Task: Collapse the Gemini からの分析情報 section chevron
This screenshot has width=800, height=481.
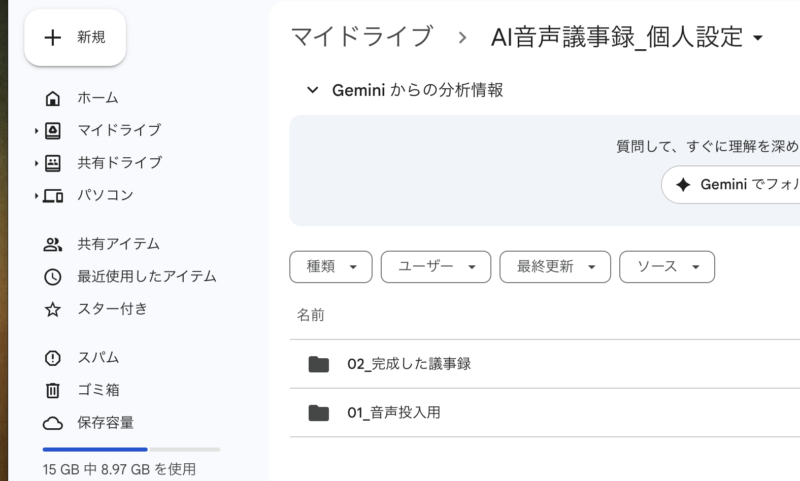Action: (x=312, y=90)
